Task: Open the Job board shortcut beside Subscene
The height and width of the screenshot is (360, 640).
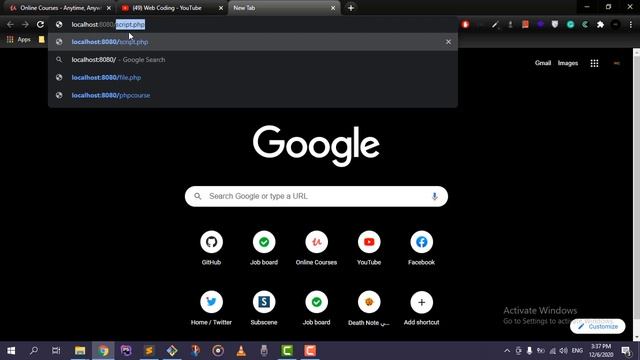Action: (316, 307)
